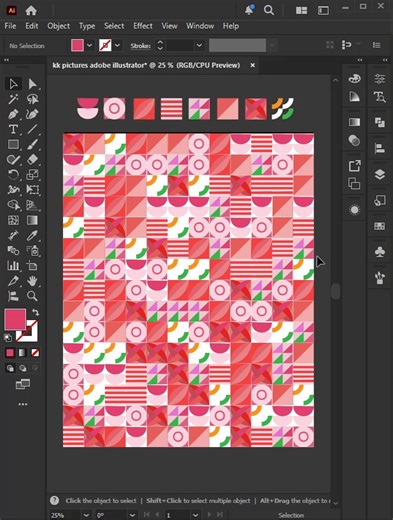The width and height of the screenshot is (393, 520).
Task: Set paint mode to Gradient
Action: click(x=22, y=353)
